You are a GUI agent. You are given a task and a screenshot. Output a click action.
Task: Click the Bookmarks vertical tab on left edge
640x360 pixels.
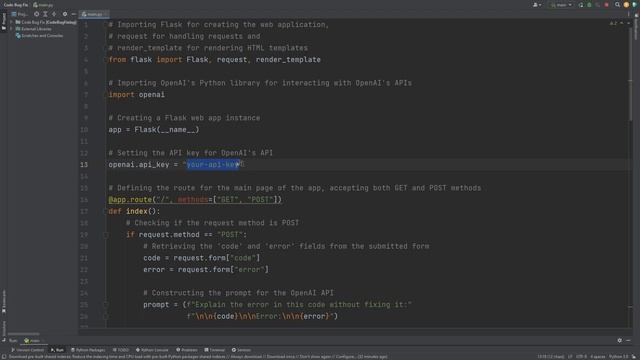[x=4, y=301]
